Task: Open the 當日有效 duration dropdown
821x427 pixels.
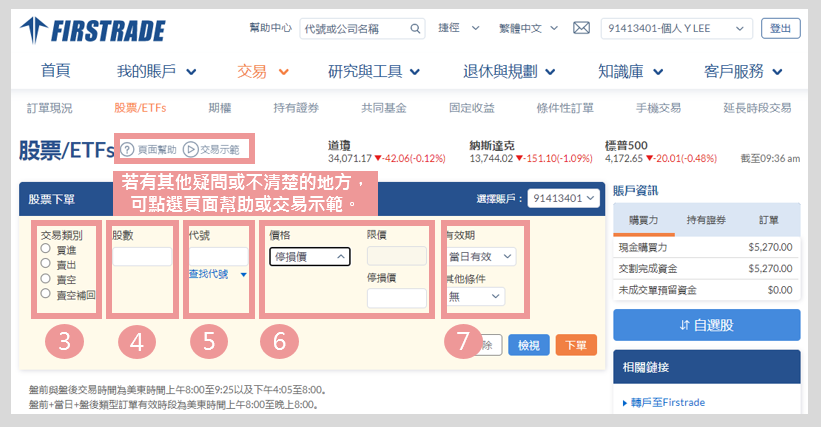Action: click(x=481, y=256)
